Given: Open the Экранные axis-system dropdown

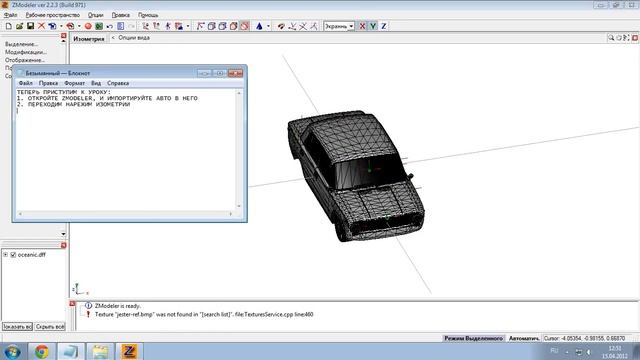Looking at the screenshot, I should pos(339,26).
